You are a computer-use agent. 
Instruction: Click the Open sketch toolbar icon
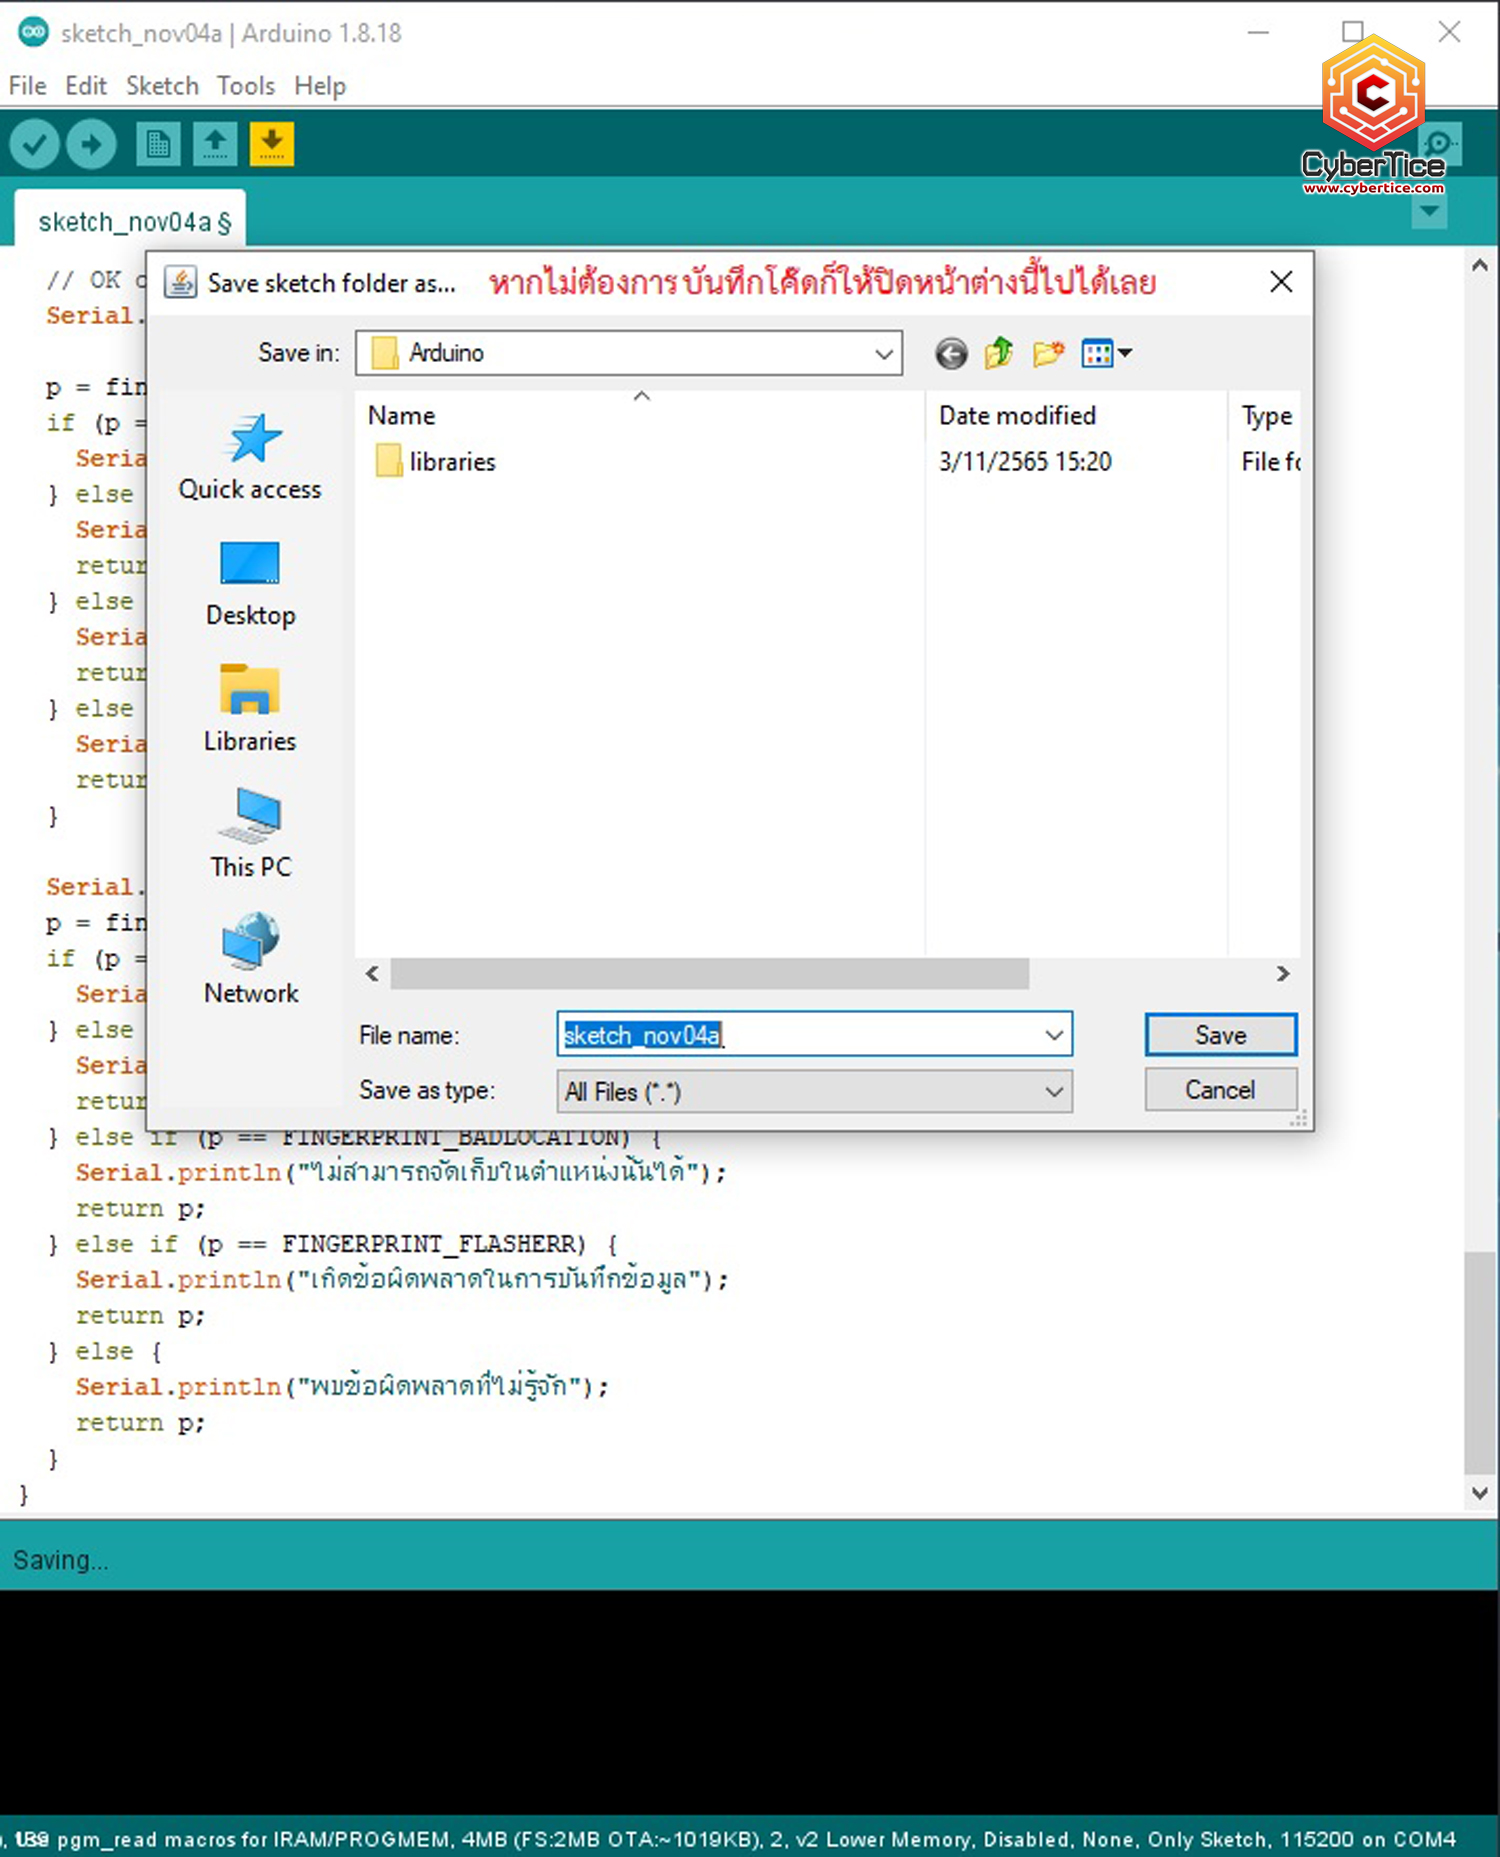[214, 145]
